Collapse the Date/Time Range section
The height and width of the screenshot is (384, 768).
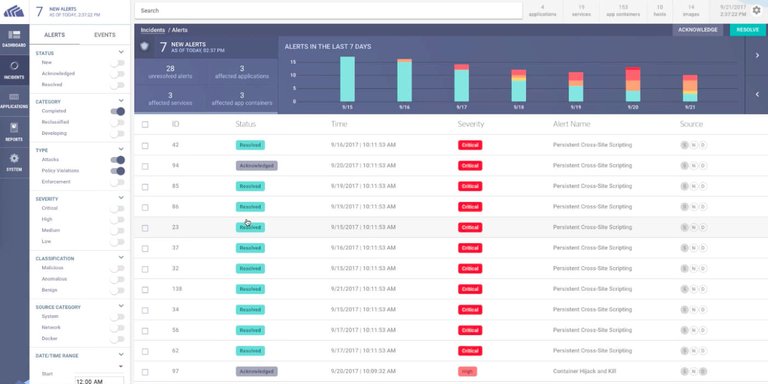[x=121, y=355]
